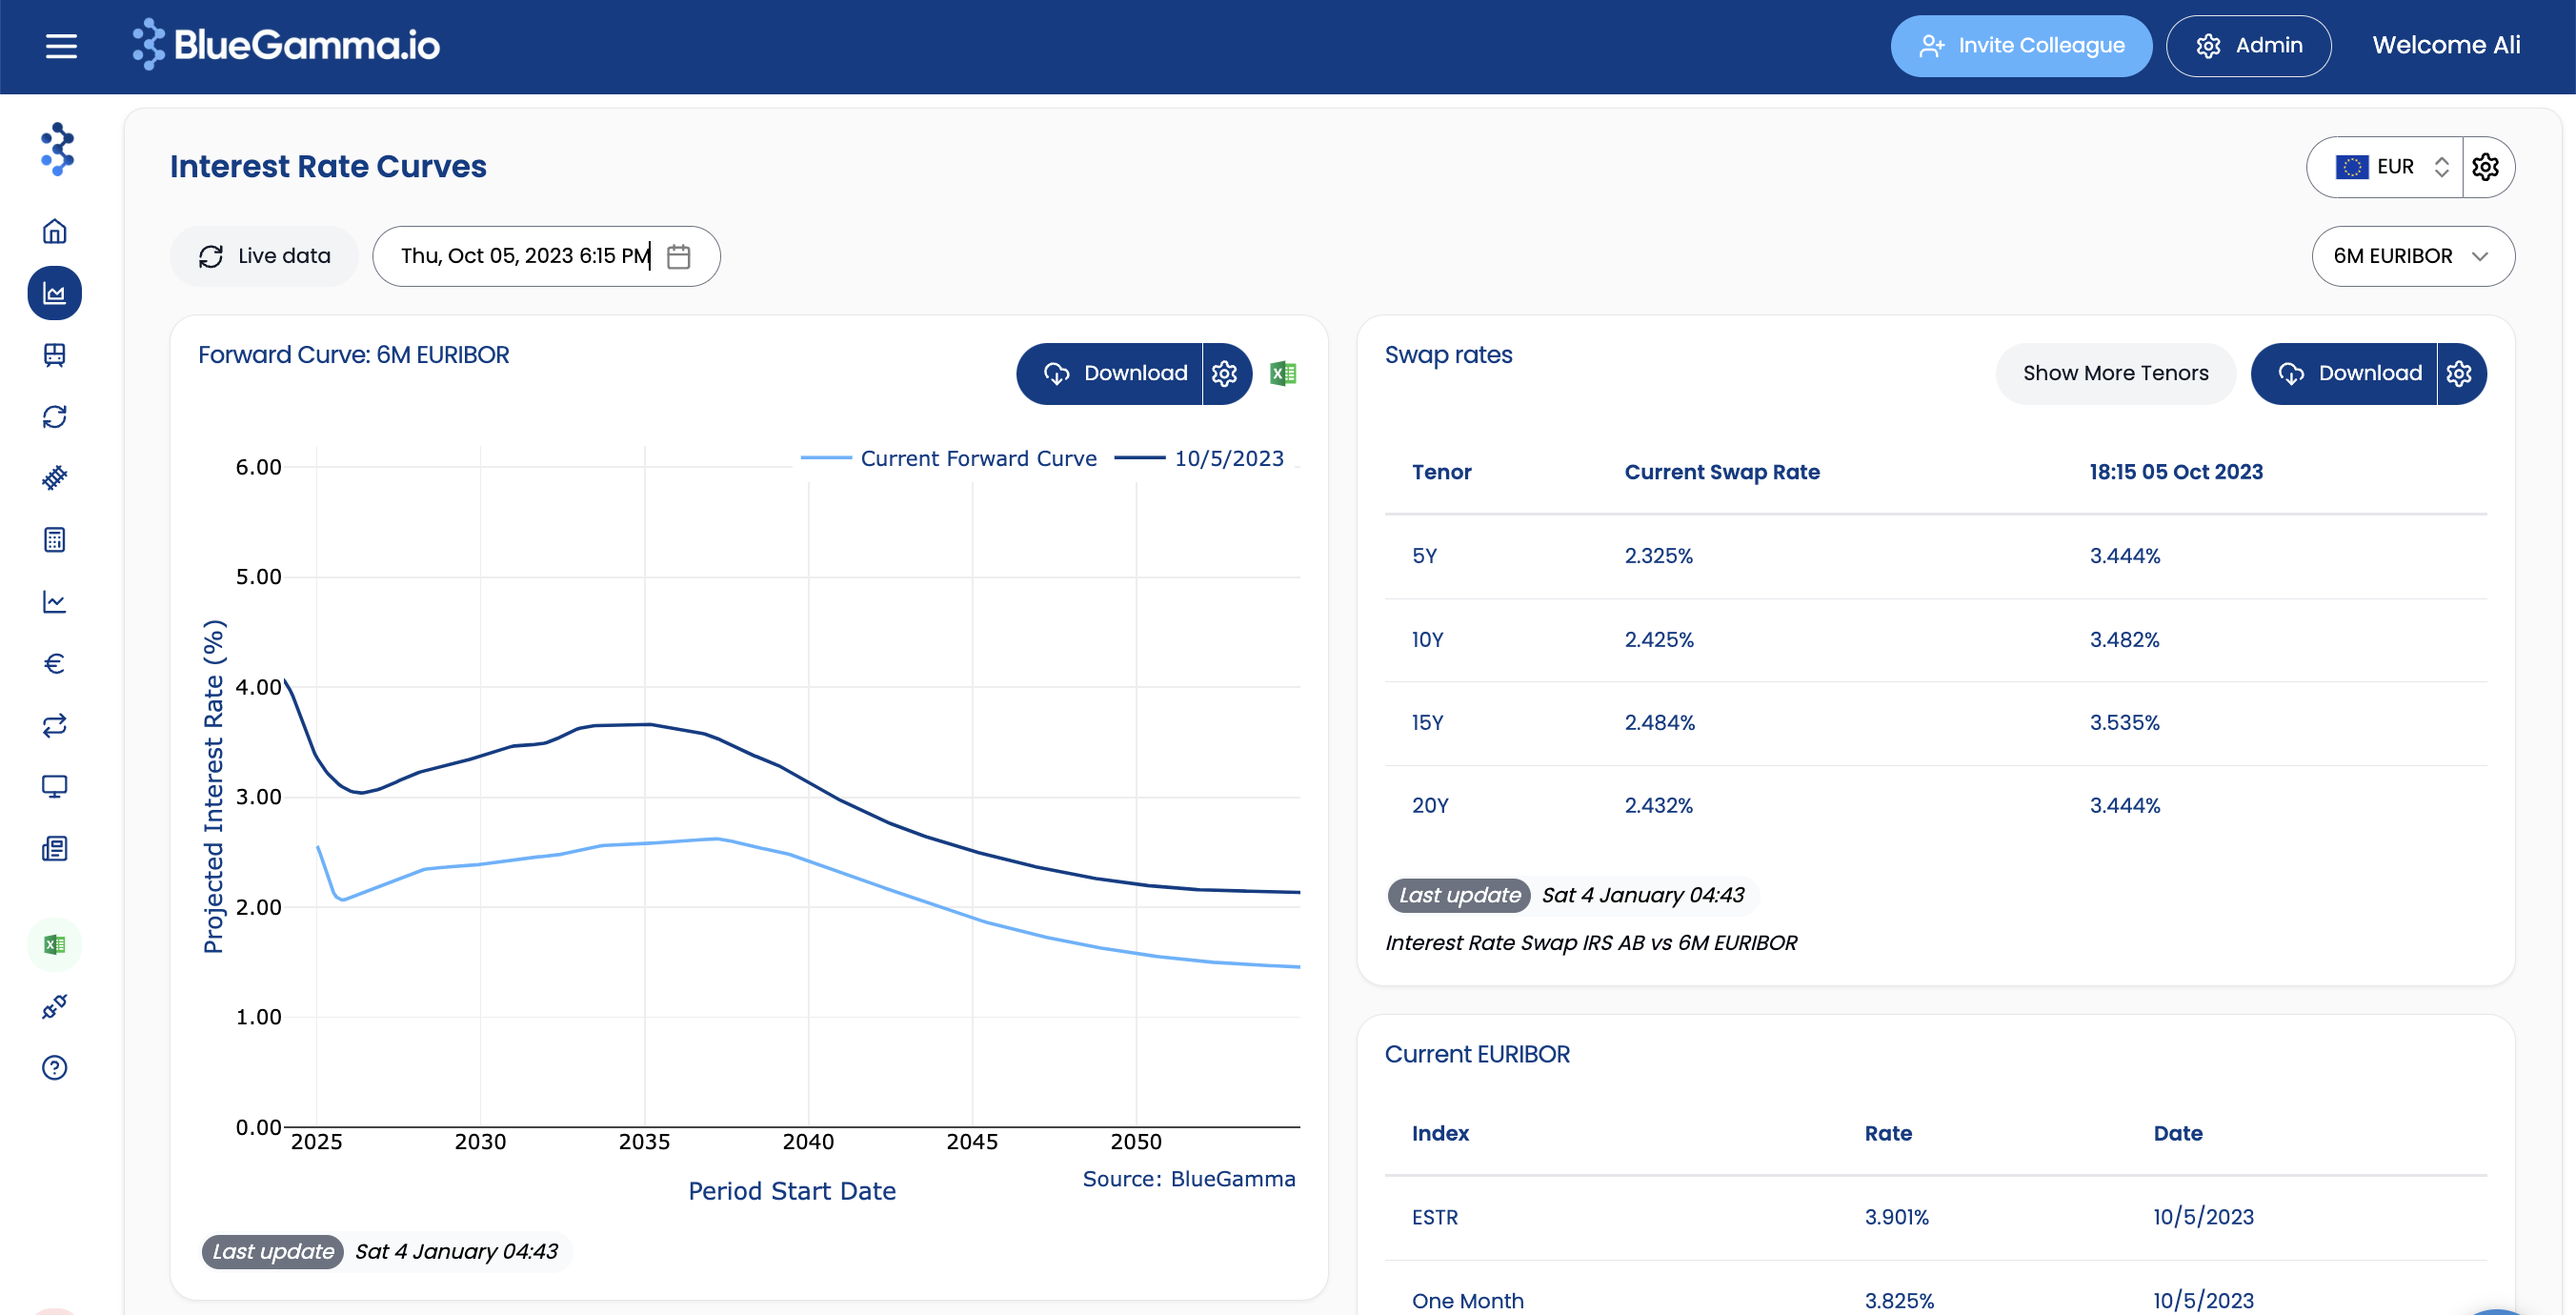Viewport: 2576px width, 1315px height.
Task: Toggle 10/5/2023 legend series visibility
Action: (1200, 459)
